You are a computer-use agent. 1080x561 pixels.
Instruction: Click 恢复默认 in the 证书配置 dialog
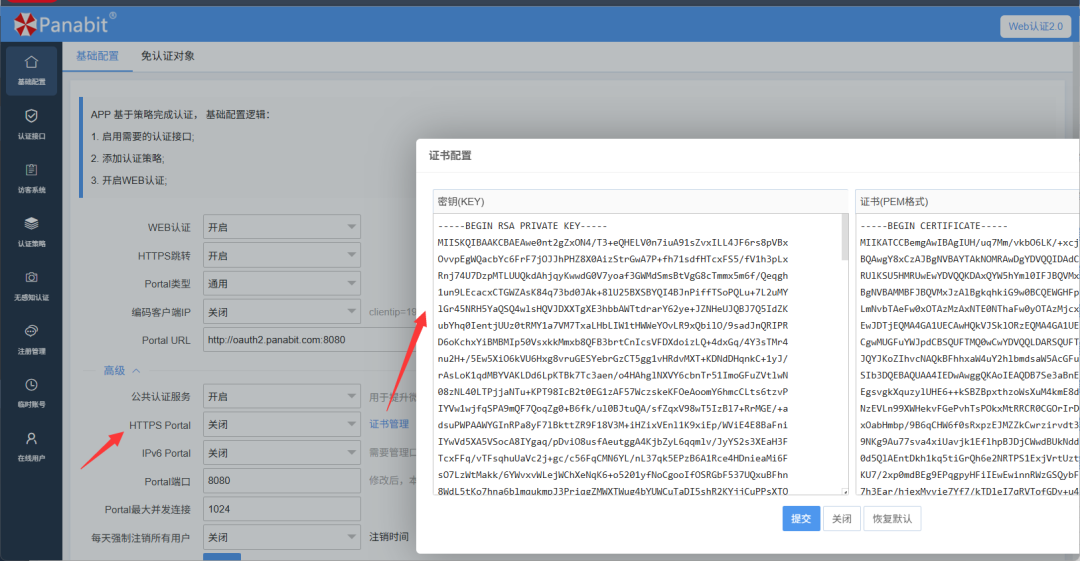(x=892, y=518)
